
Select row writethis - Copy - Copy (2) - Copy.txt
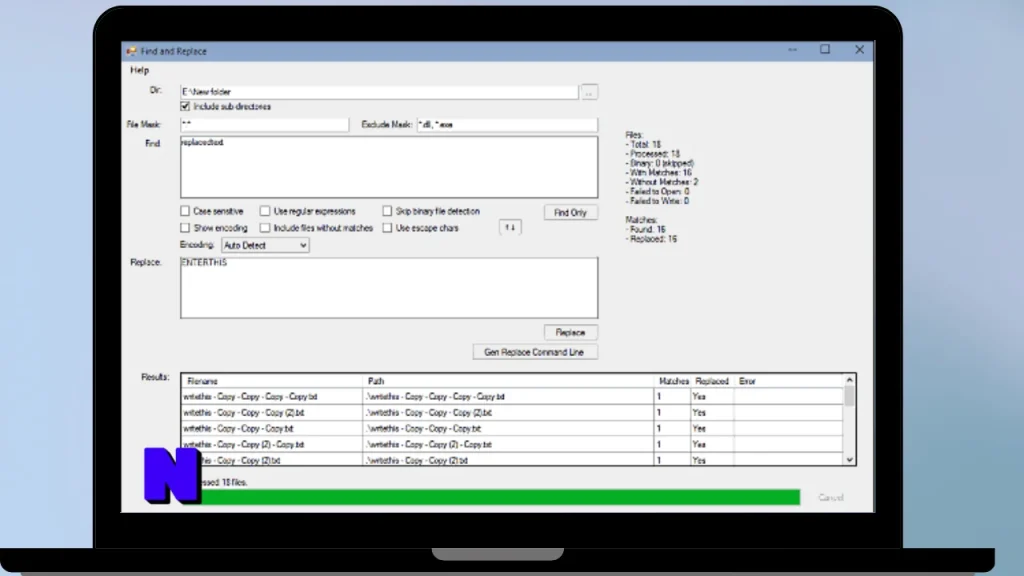[x=512, y=444]
